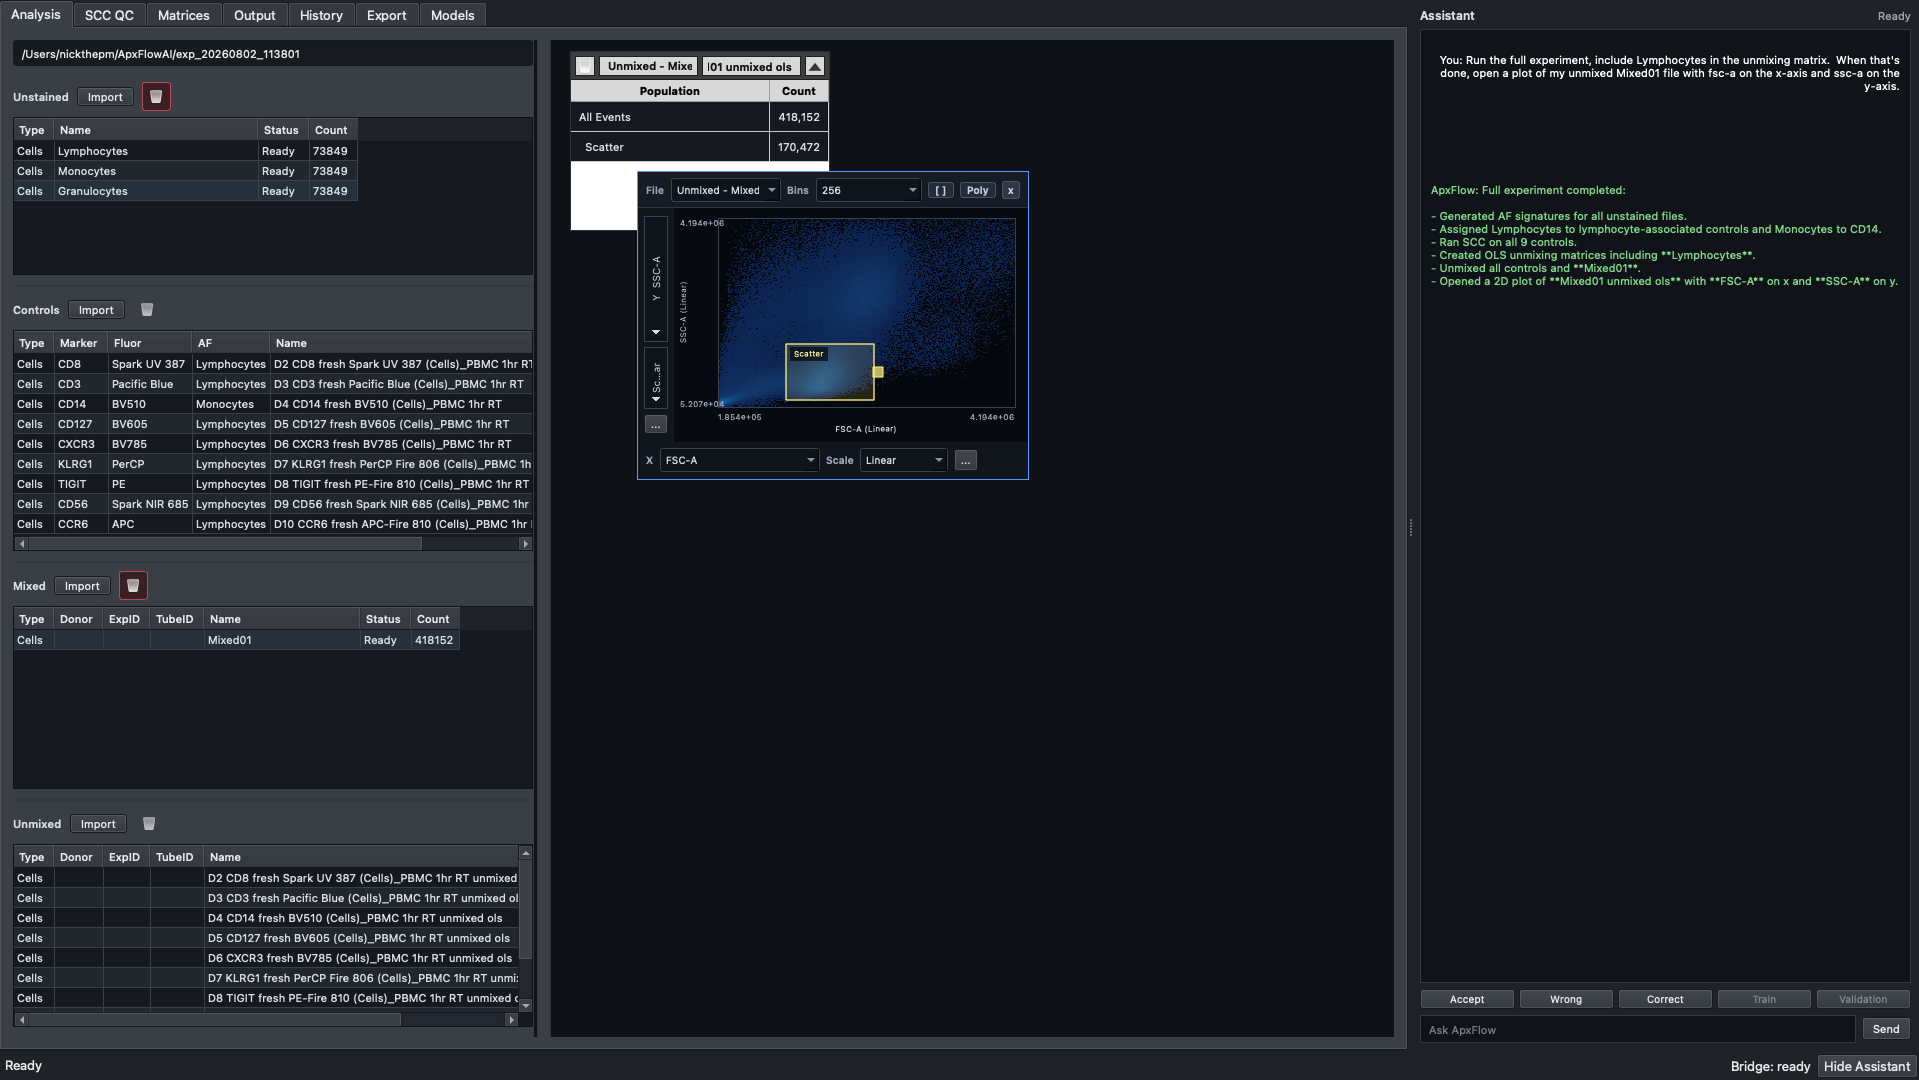1919x1080 pixels.
Task: Click the Ask ApxFlow input field
Action: (1637, 1030)
